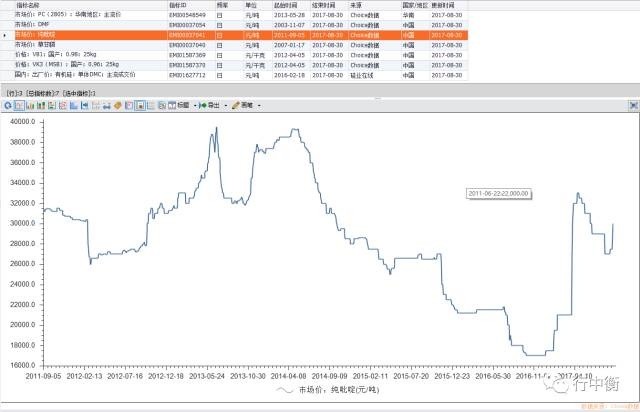Sort by the 指标ID column header

178,5
